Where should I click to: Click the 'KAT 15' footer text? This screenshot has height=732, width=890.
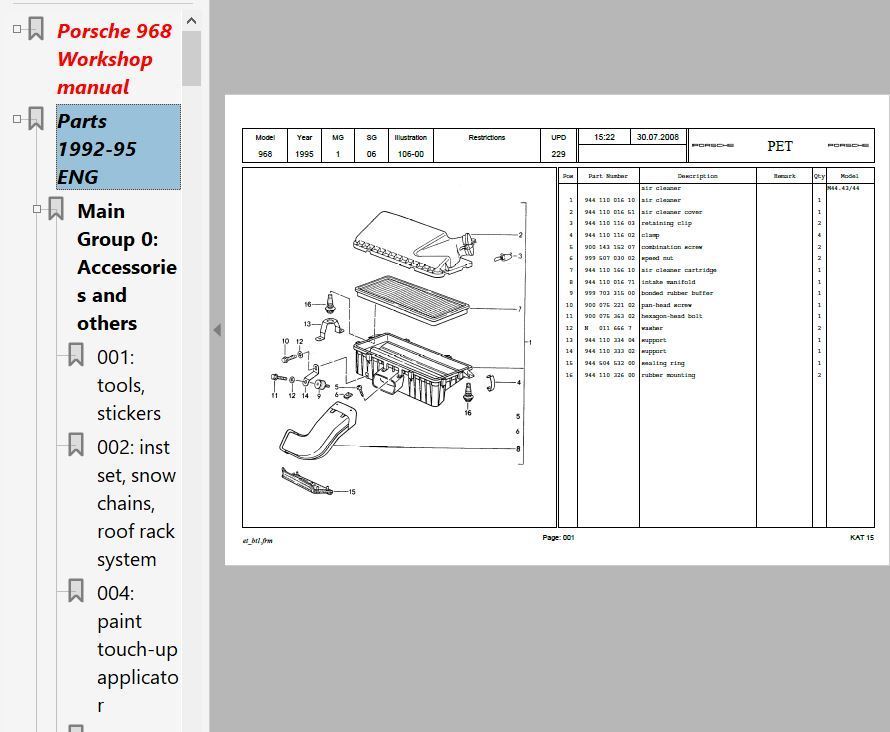tap(862, 537)
